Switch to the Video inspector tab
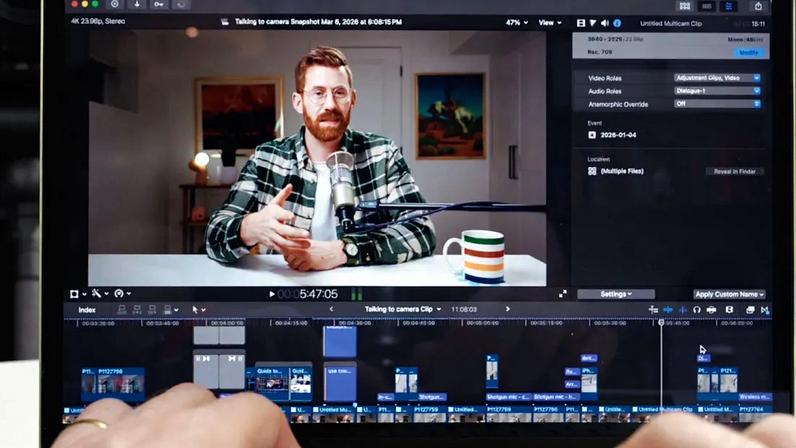The width and height of the screenshot is (796, 448). coord(581,23)
